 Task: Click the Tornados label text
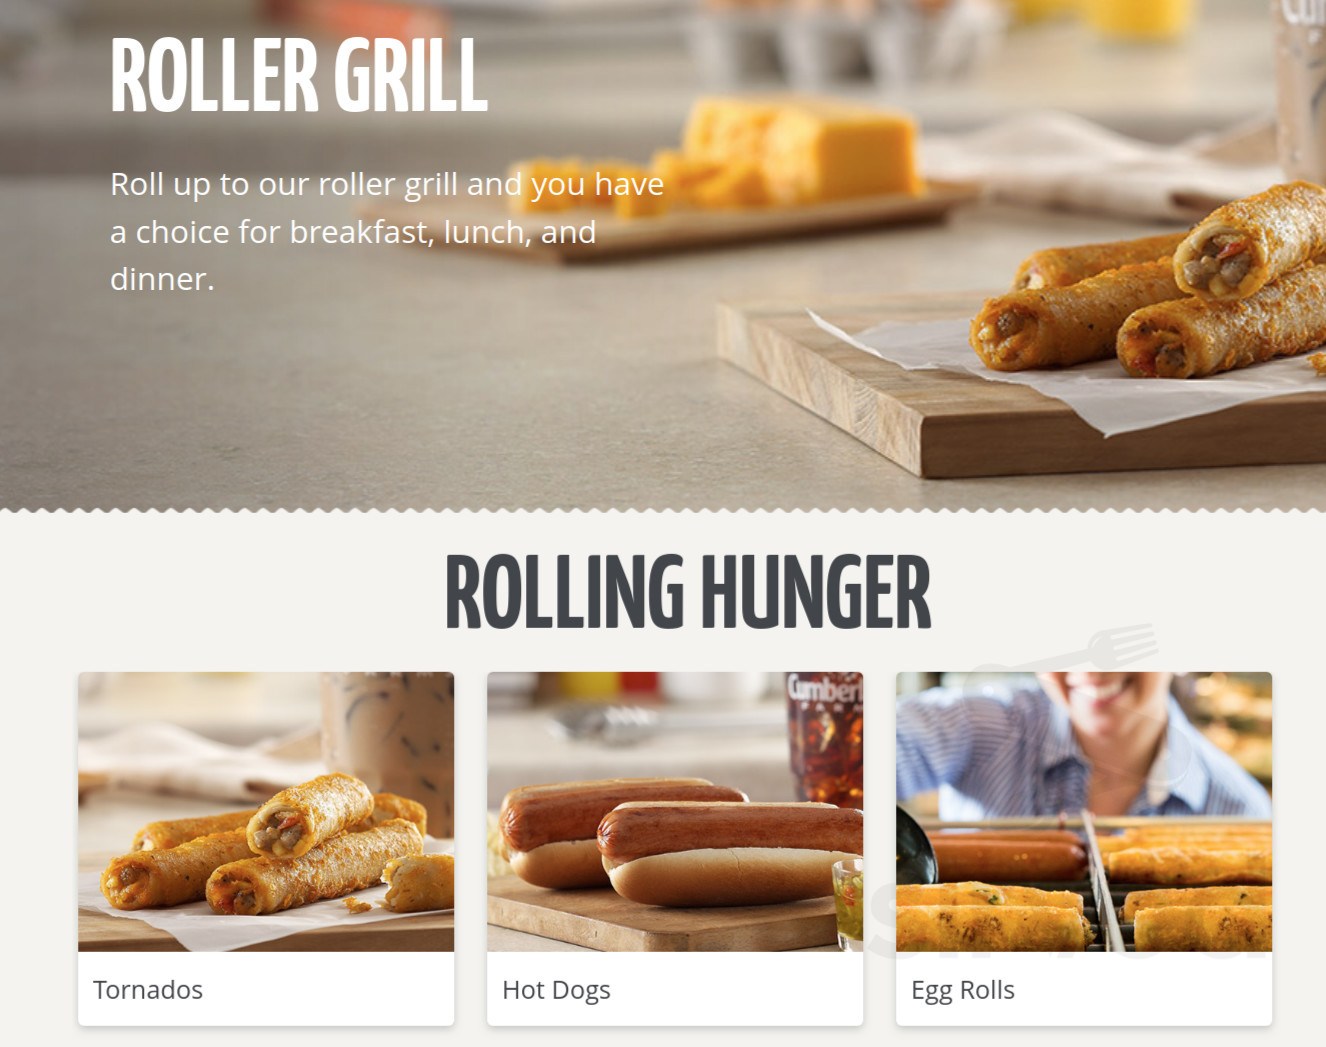148,990
